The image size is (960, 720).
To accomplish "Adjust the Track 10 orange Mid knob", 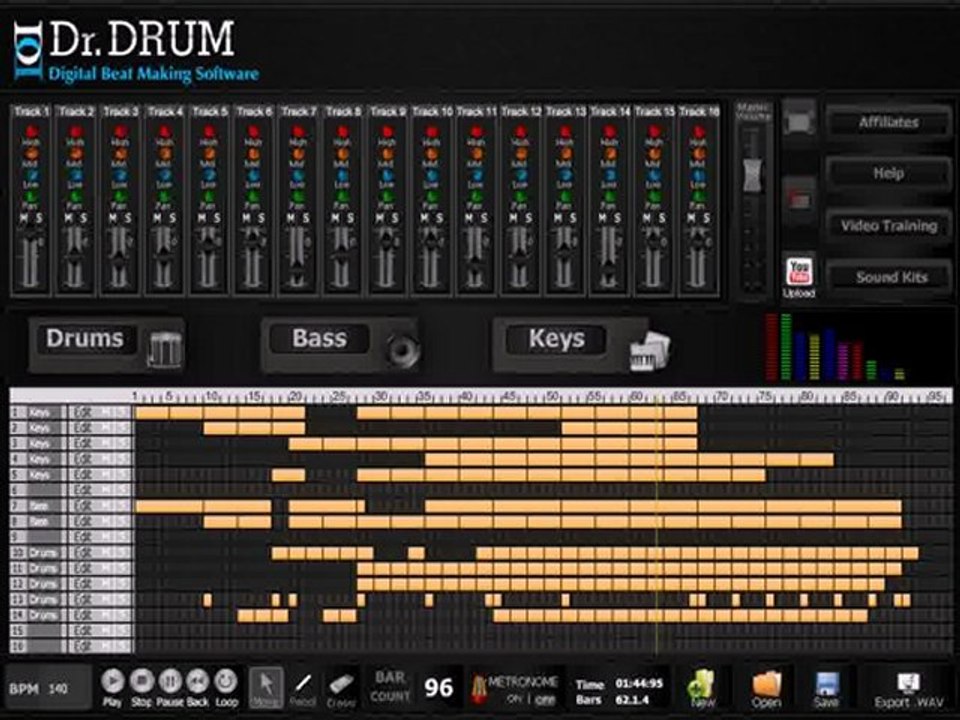I will point(432,154).
